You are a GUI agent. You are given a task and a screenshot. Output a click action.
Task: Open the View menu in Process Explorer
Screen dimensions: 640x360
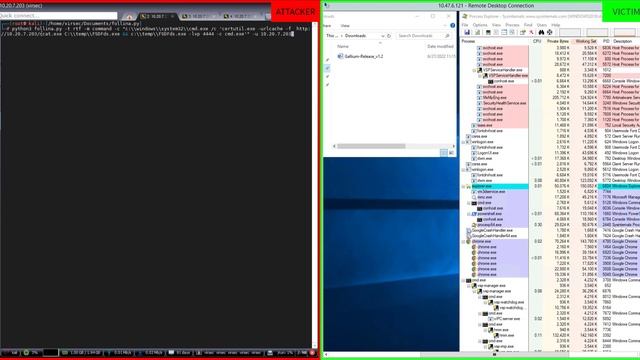pos(496,25)
